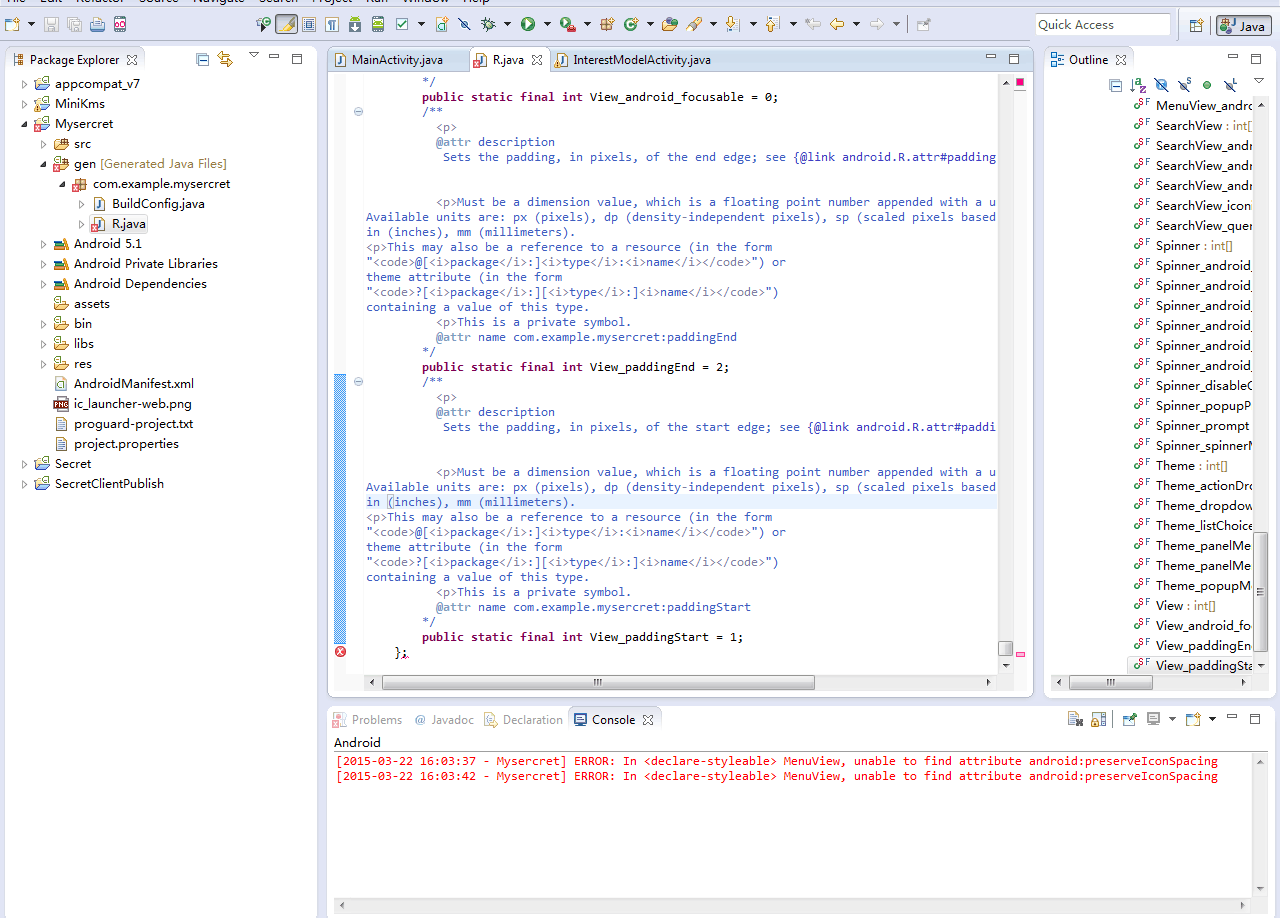Select the com.example.mysercret package
The width and height of the screenshot is (1280, 918).
[x=162, y=184]
